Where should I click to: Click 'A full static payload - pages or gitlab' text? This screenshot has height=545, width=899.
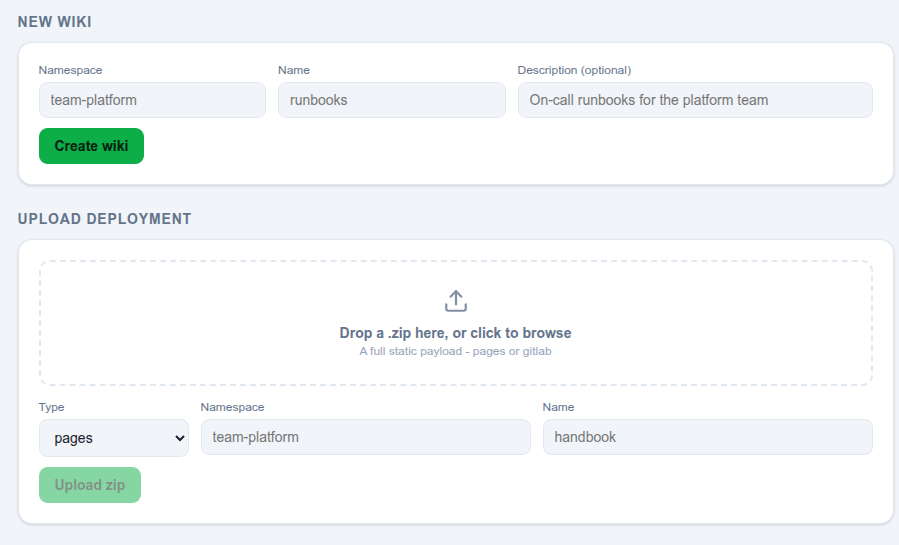point(455,351)
